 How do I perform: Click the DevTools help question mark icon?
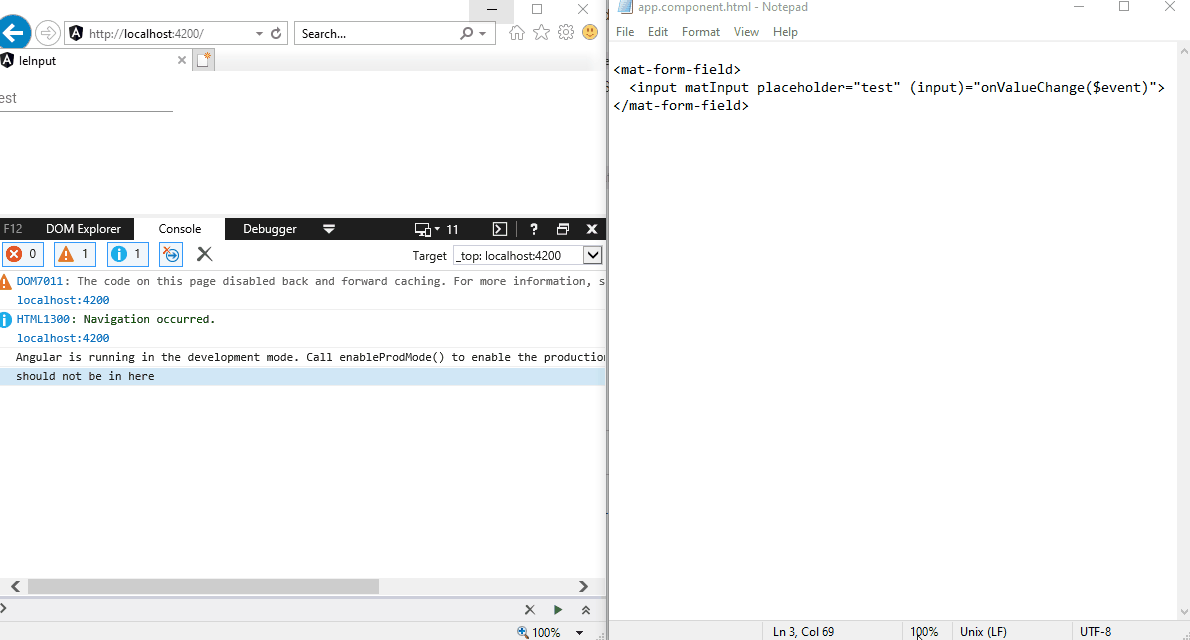coord(534,229)
